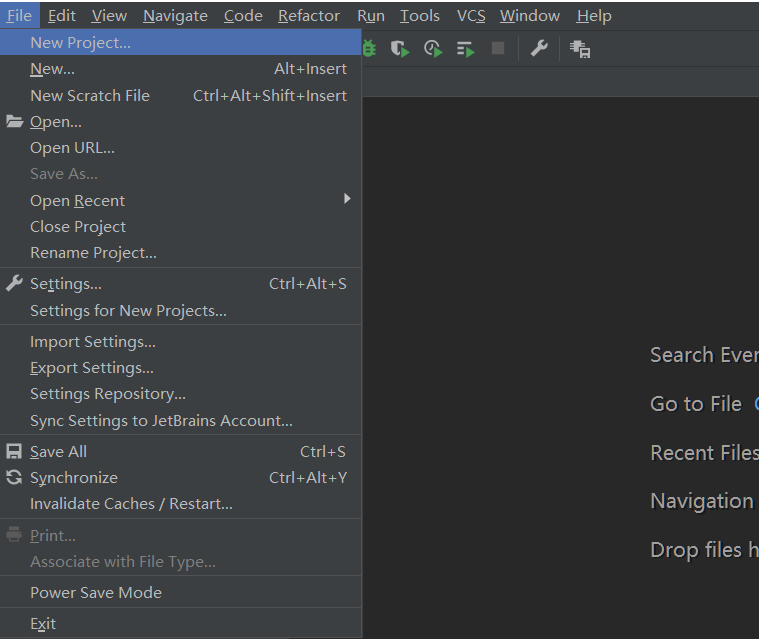The width and height of the screenshot is (759, 639).
Task: Open settings via the wrench icon
Action: pos(539,48)
